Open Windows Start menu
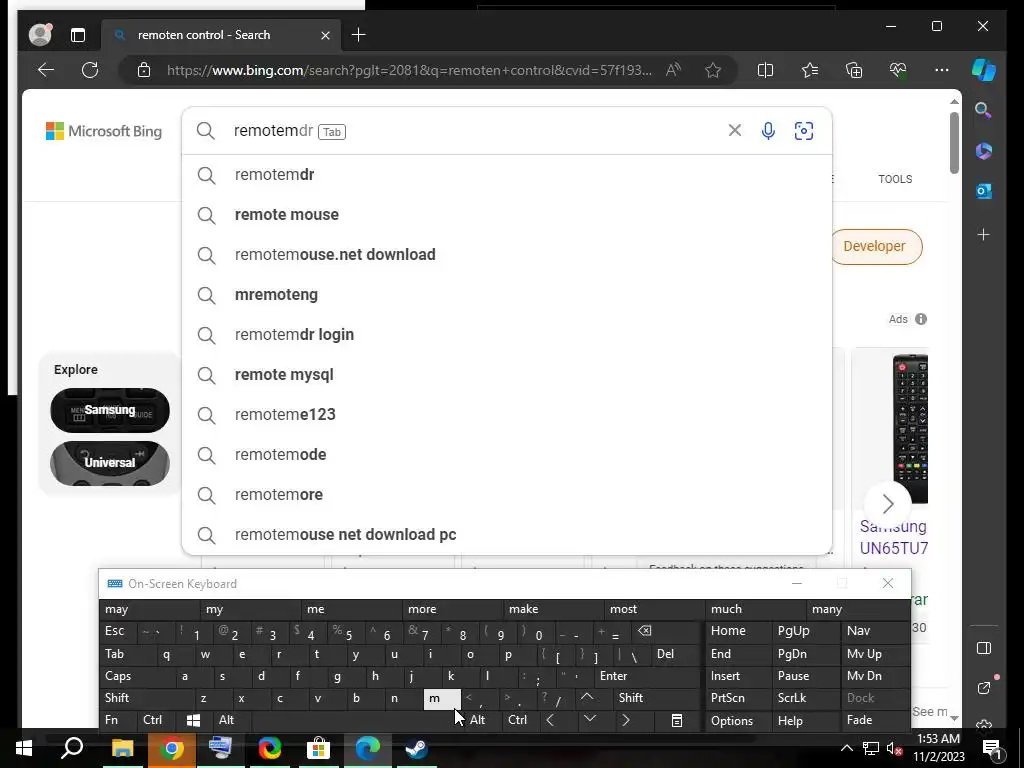Viewport: 1024px width, 768px height. (x=24, y=748)
